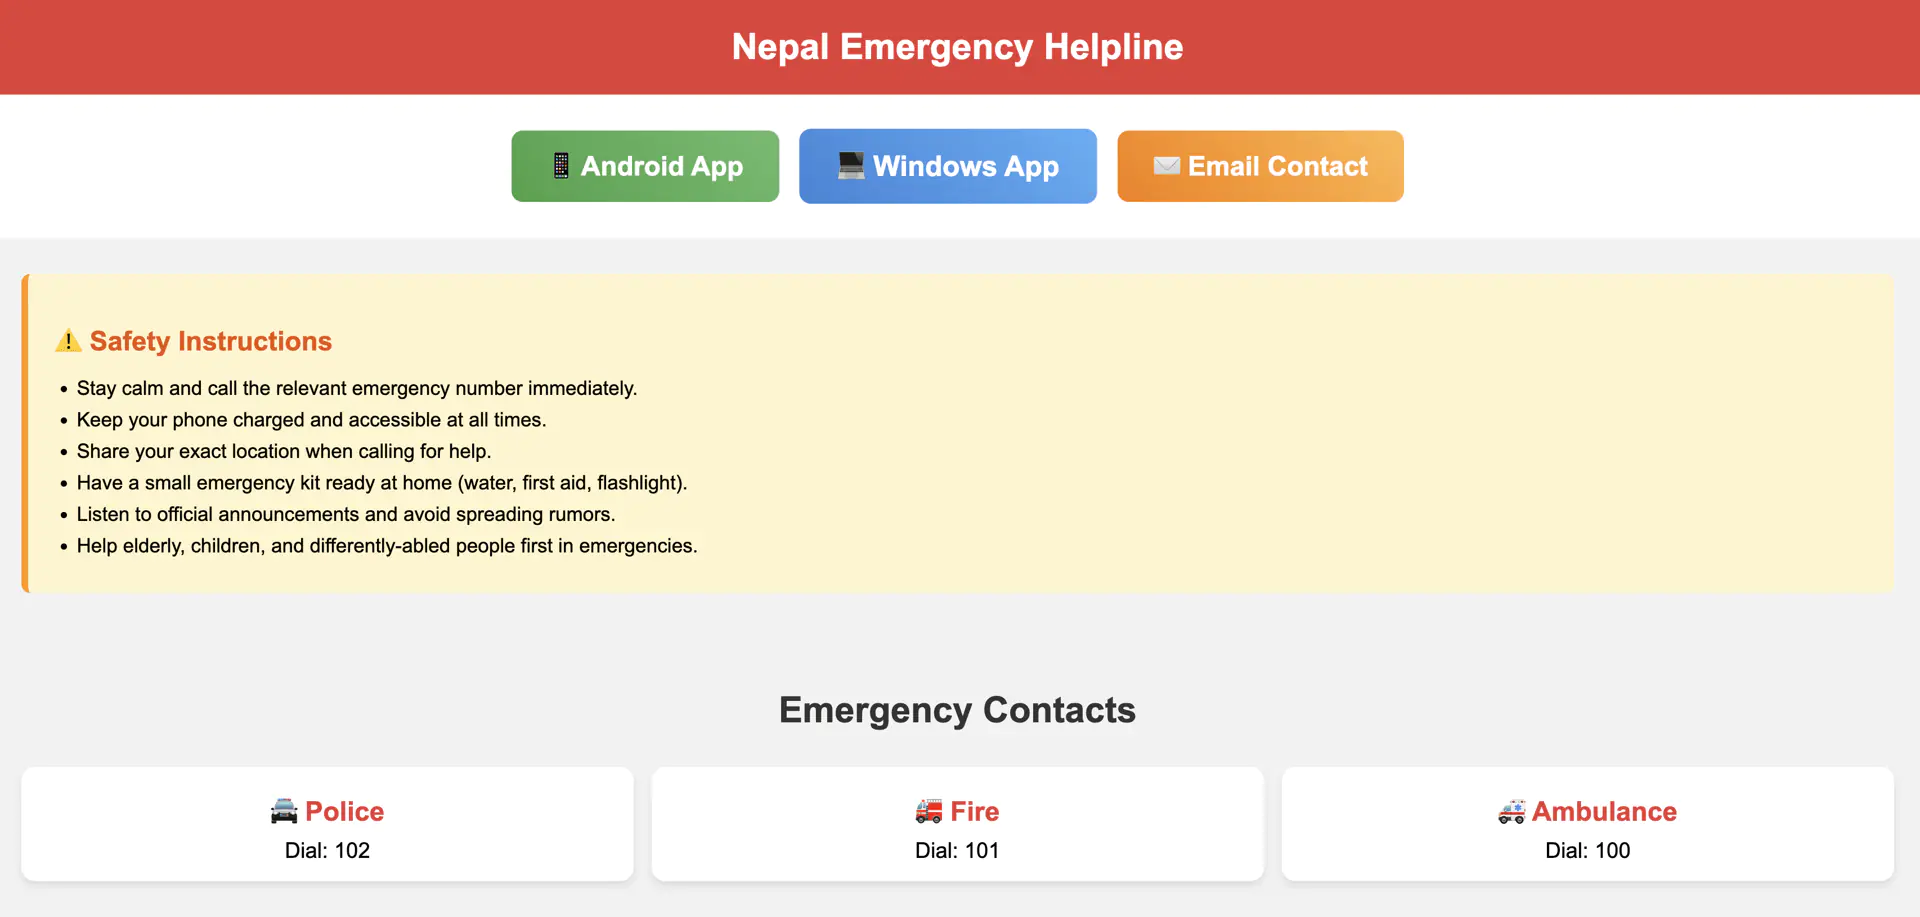Click the warning triangle icon beside Safety Instructions

68,342
